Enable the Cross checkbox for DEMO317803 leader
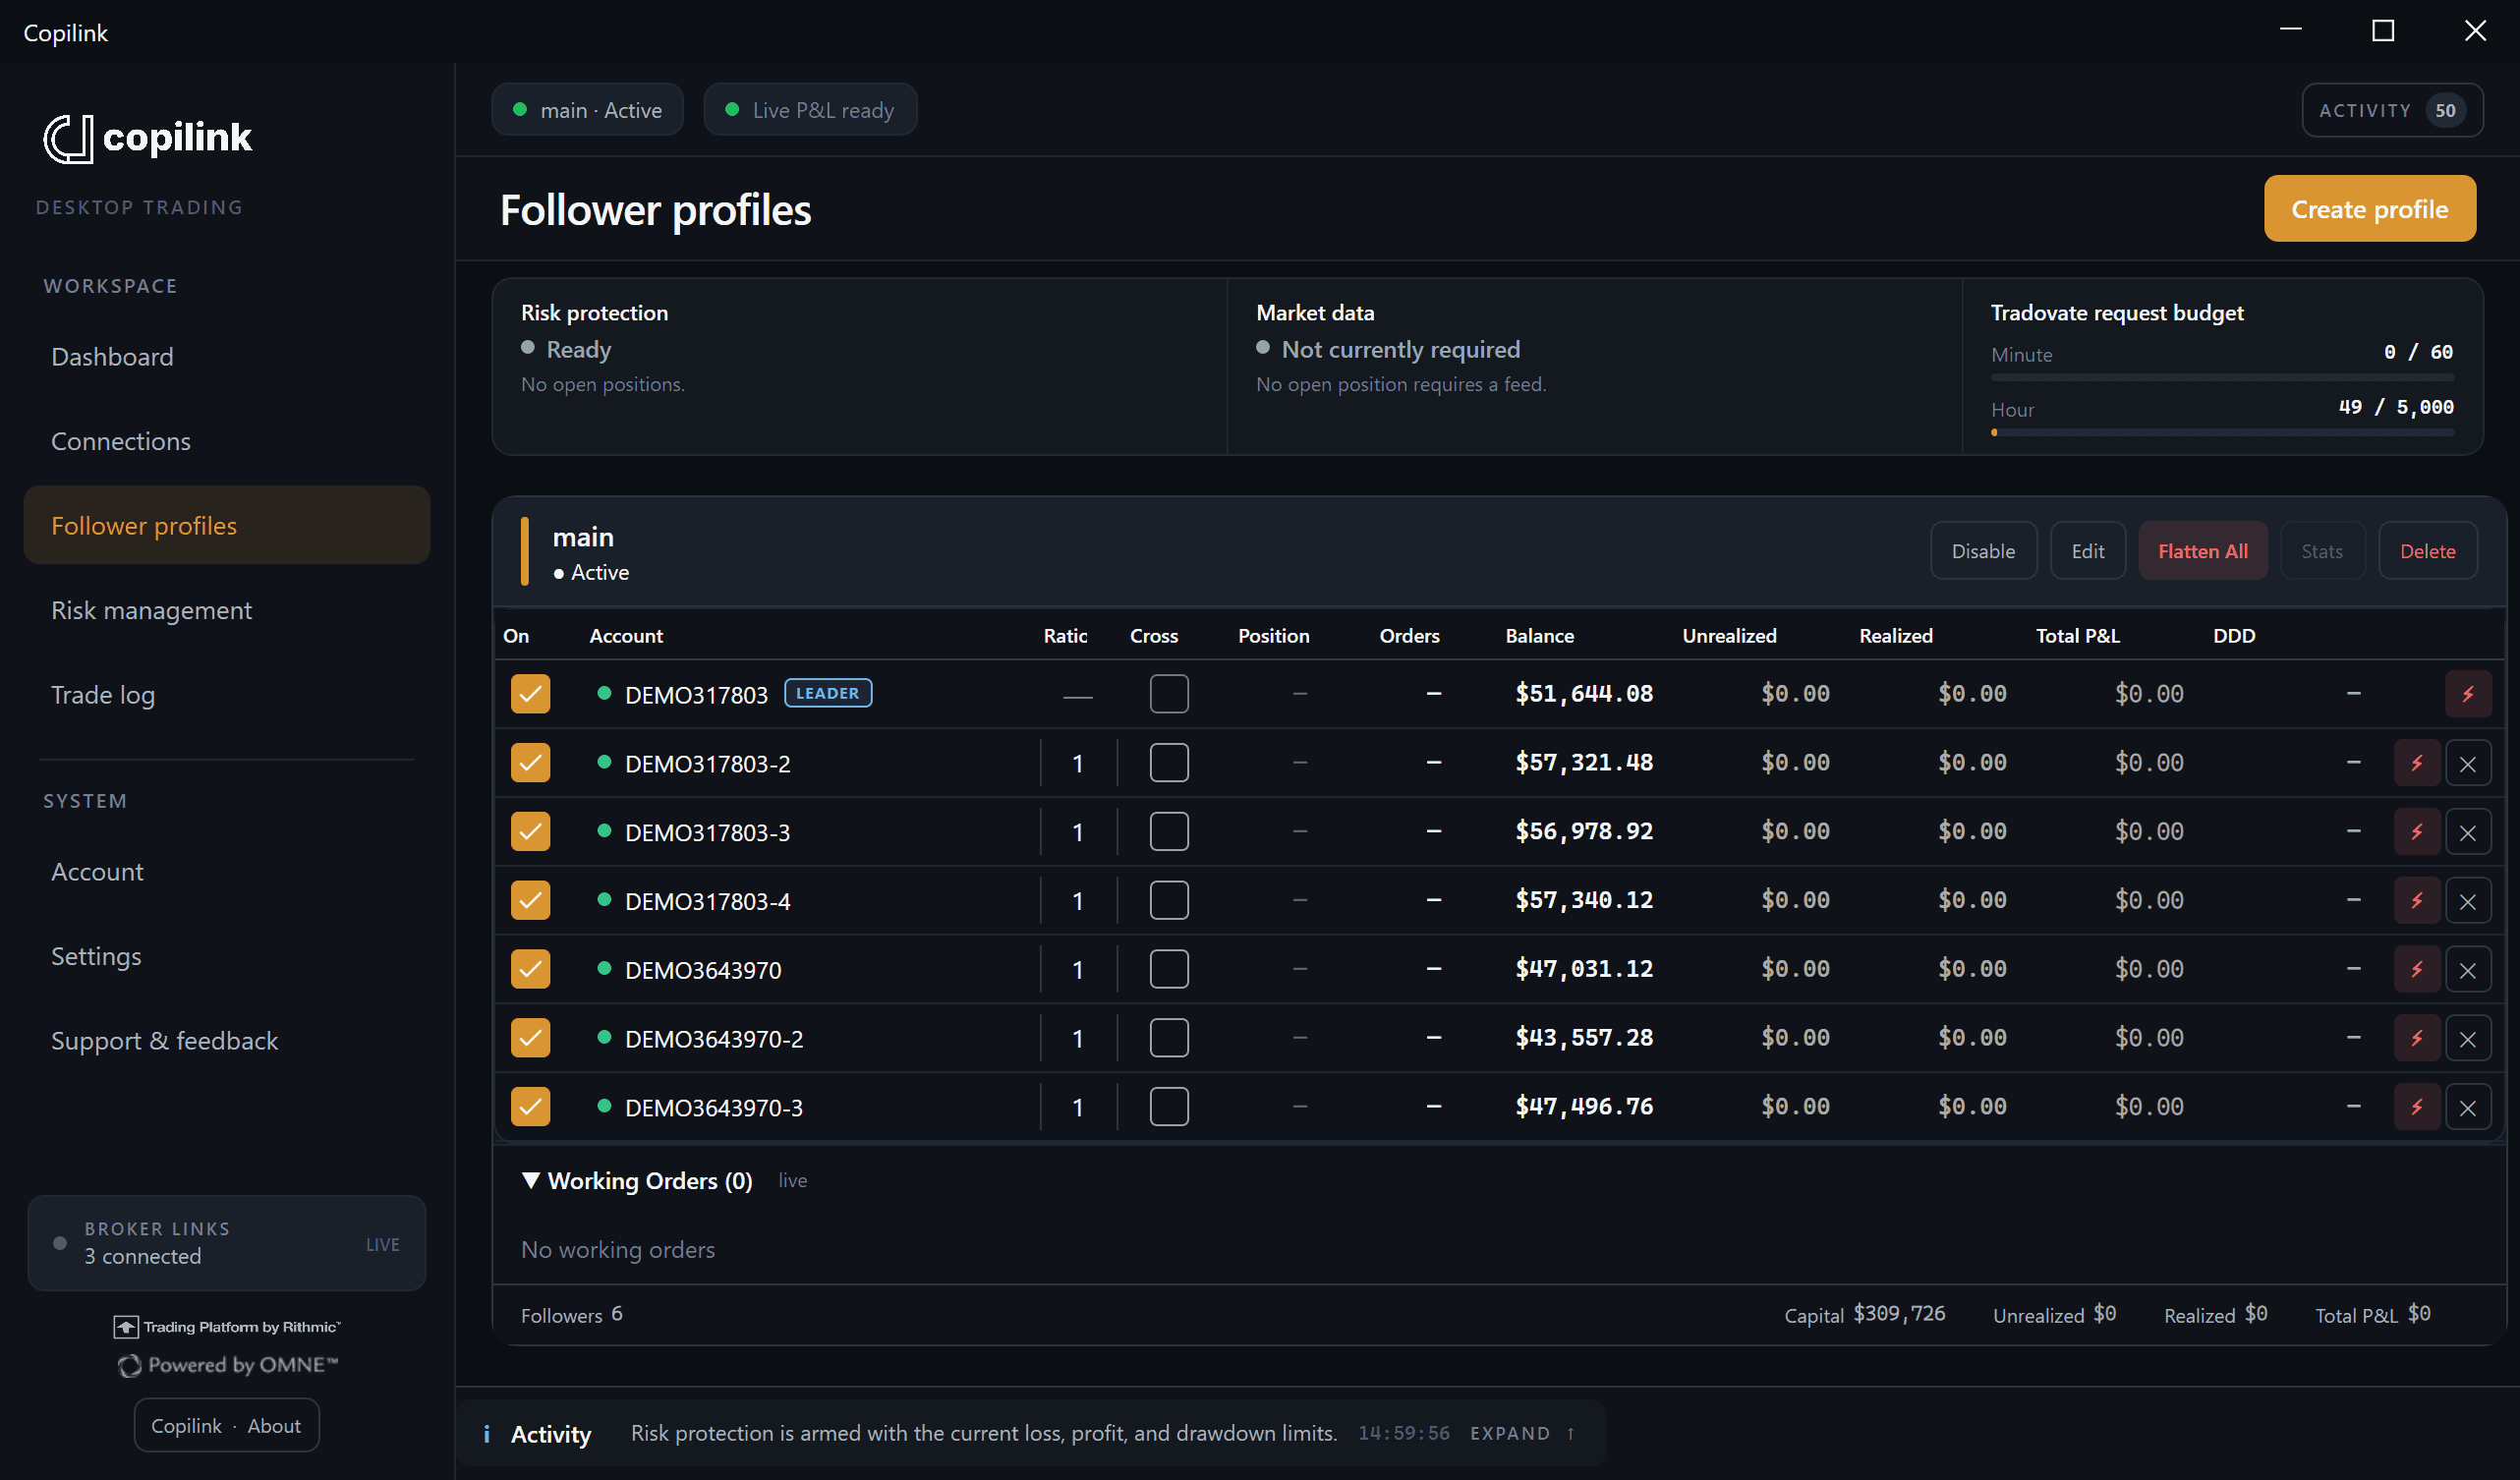2520x1480 pixels. pos(1169,694)
